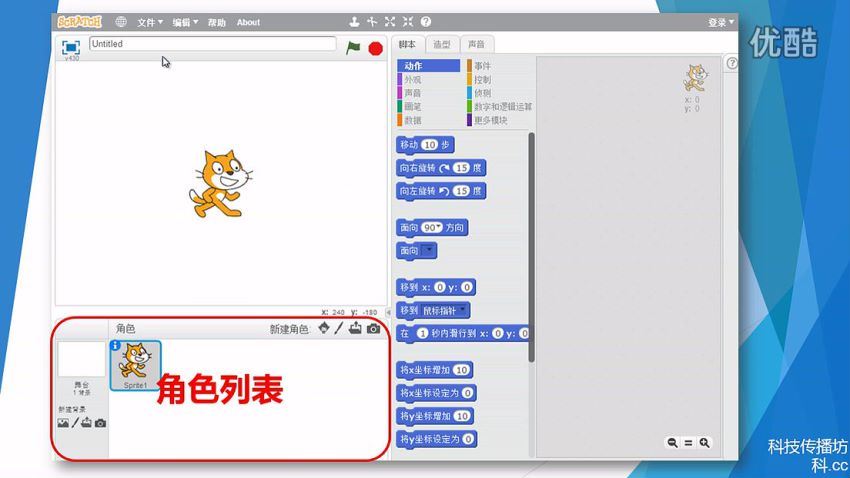Viewport: 850px width, 478px height.
Task: Choose backdrop from library
Action: [63, 423]
